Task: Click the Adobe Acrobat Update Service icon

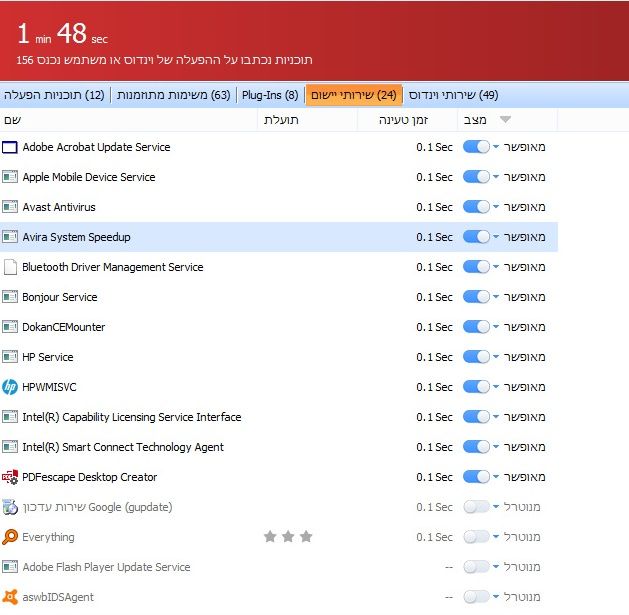Action: [x=10, y=147]
